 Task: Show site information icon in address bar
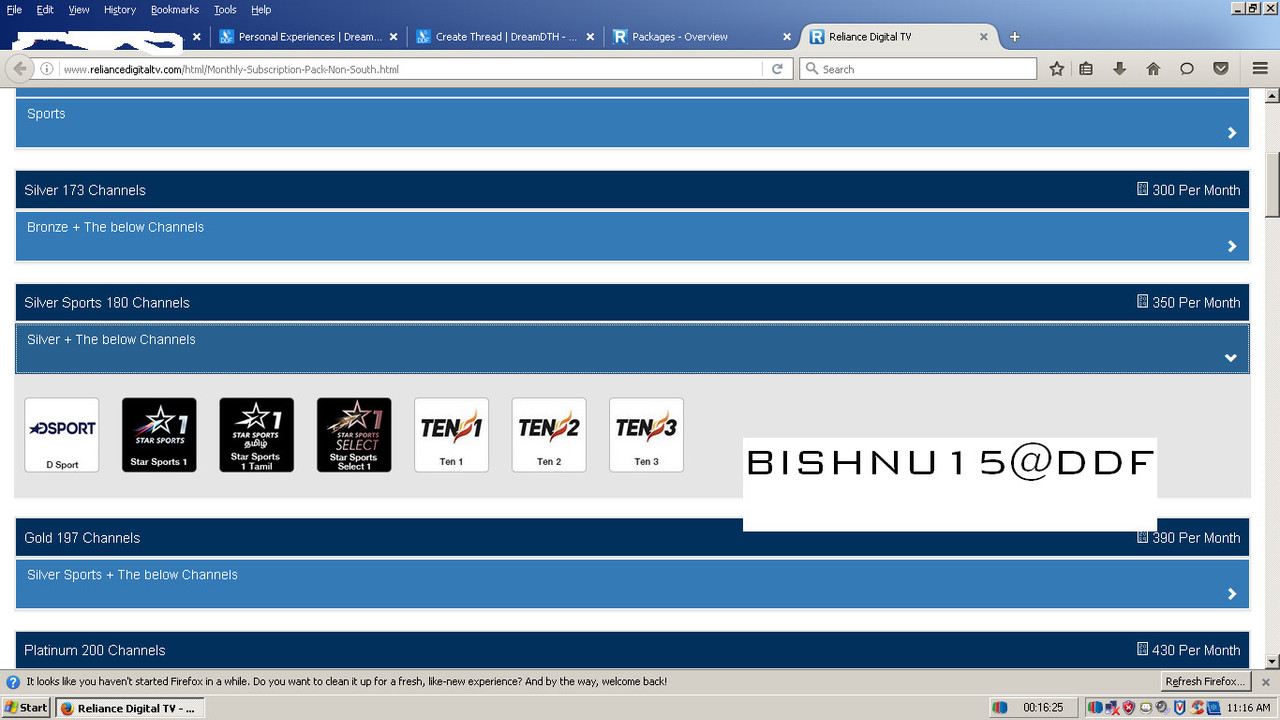(x=46, y=69)
